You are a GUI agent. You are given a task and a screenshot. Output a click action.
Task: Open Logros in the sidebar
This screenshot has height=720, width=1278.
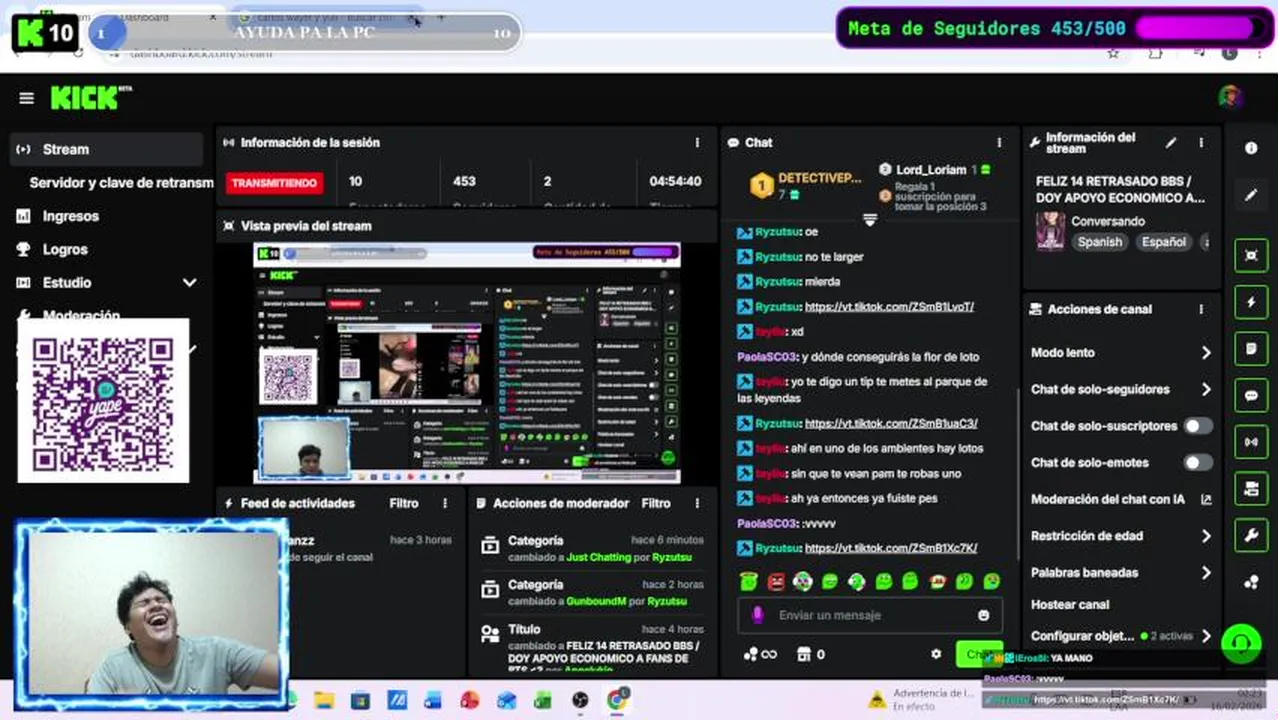click(x=65, y=249)
